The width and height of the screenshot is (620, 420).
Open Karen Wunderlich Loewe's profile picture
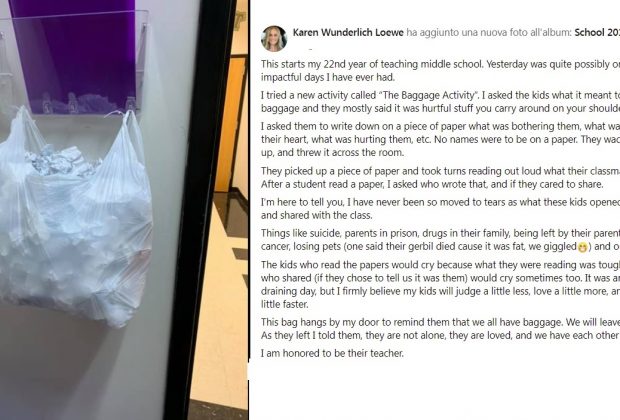click(274, 39)
